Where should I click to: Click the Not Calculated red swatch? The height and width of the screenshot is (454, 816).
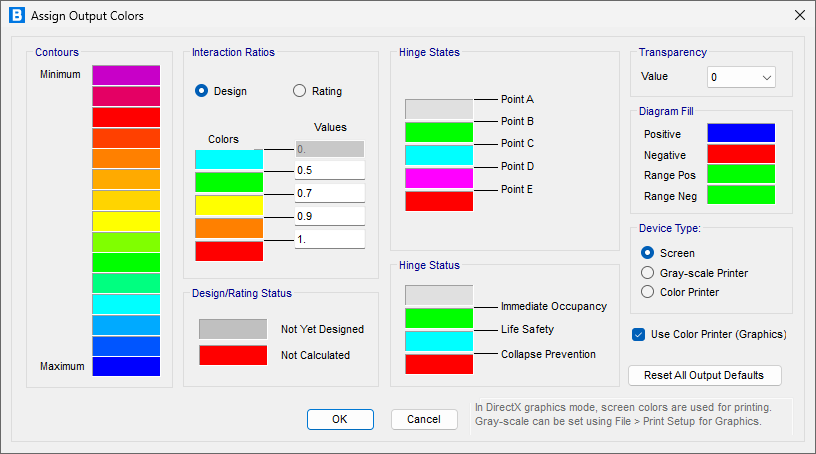[232, 355]
